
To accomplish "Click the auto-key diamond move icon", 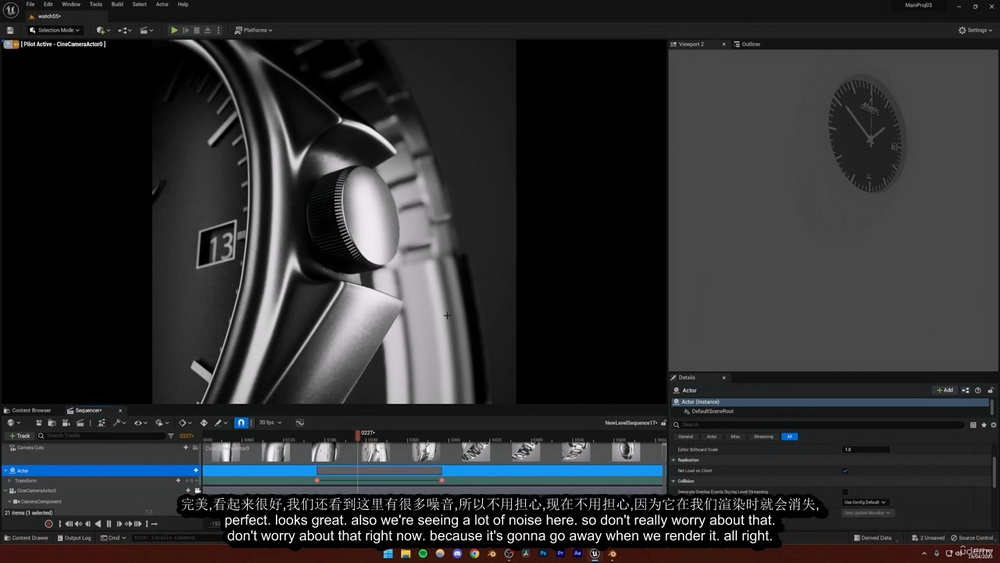I will [x=203, y=423].
